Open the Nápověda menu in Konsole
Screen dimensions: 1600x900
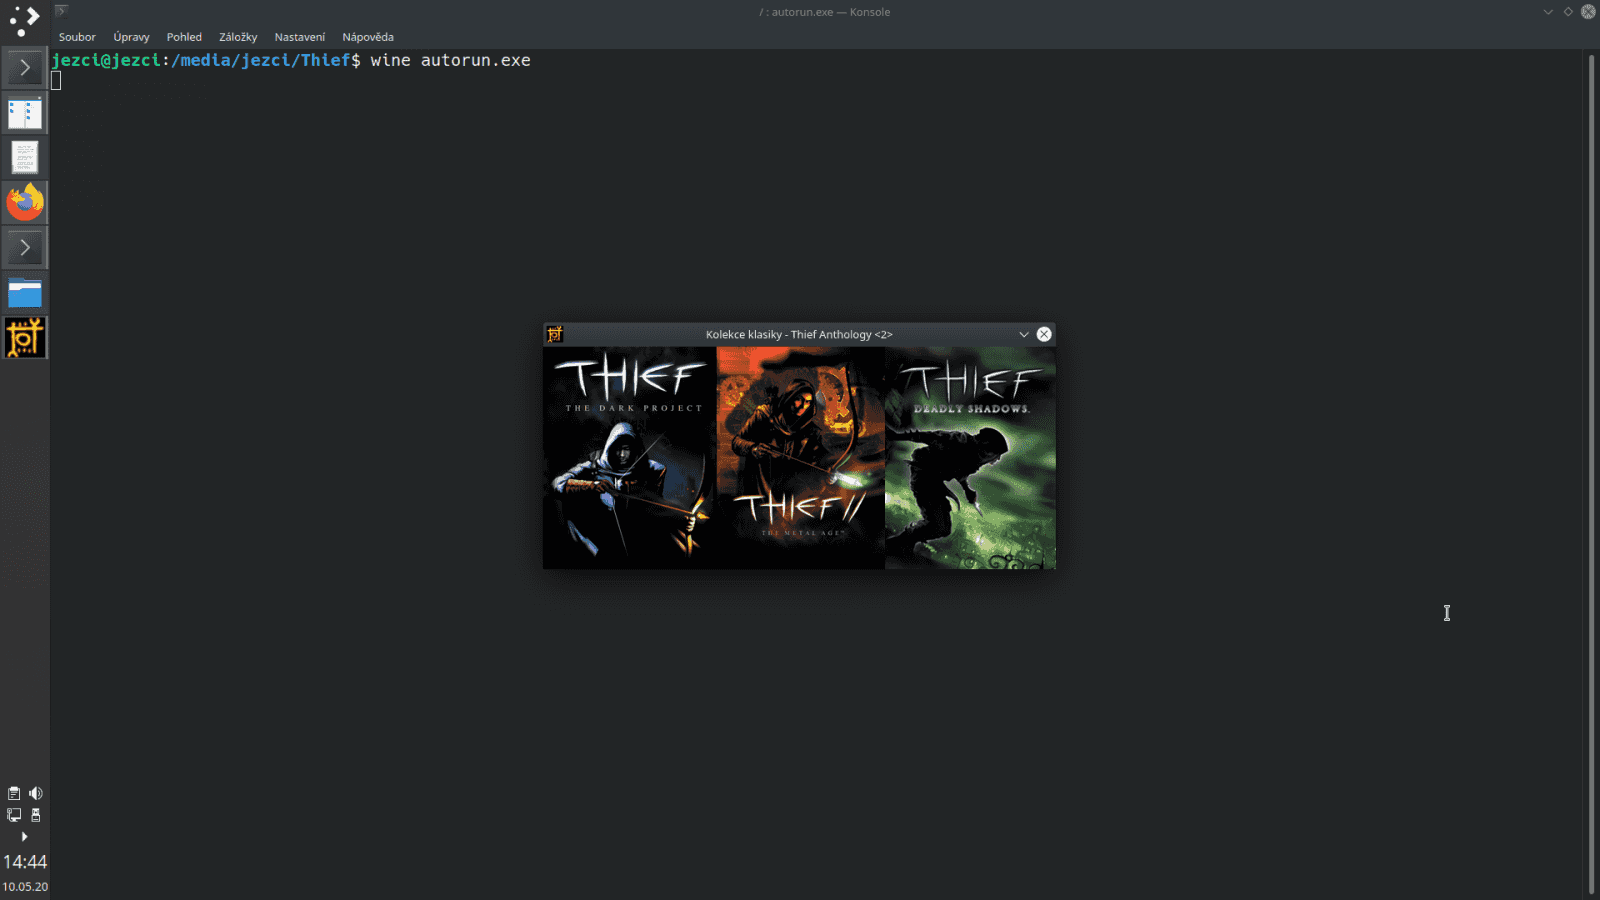pyautogui.click(x=367, y=36)
